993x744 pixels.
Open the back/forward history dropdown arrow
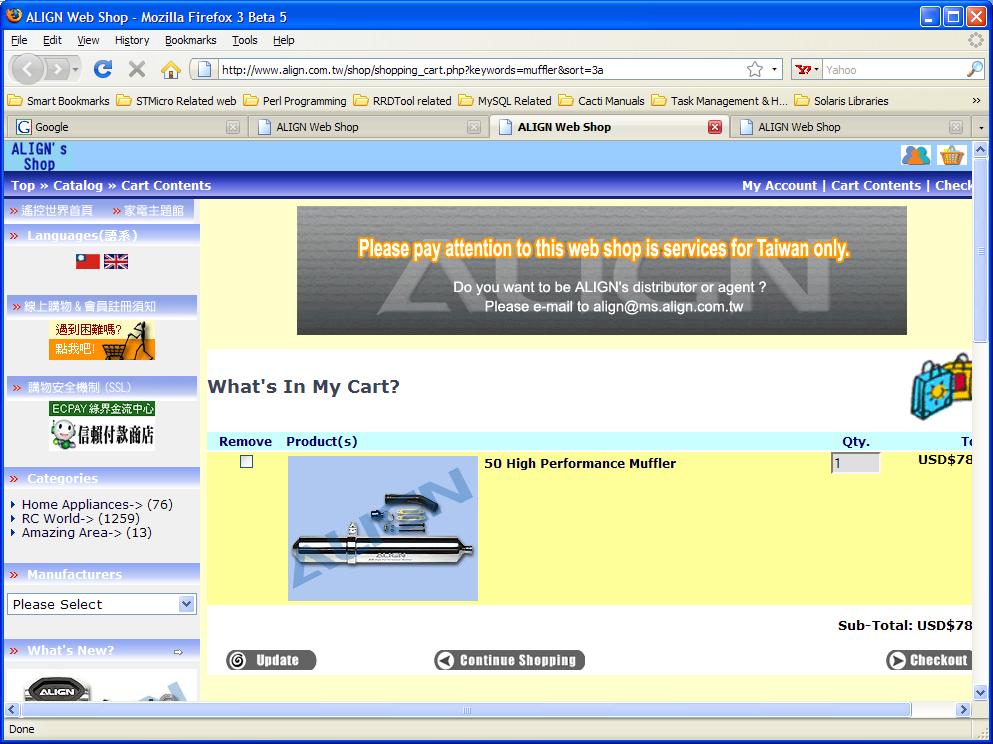pyautogui.click(x=75, y=69)
